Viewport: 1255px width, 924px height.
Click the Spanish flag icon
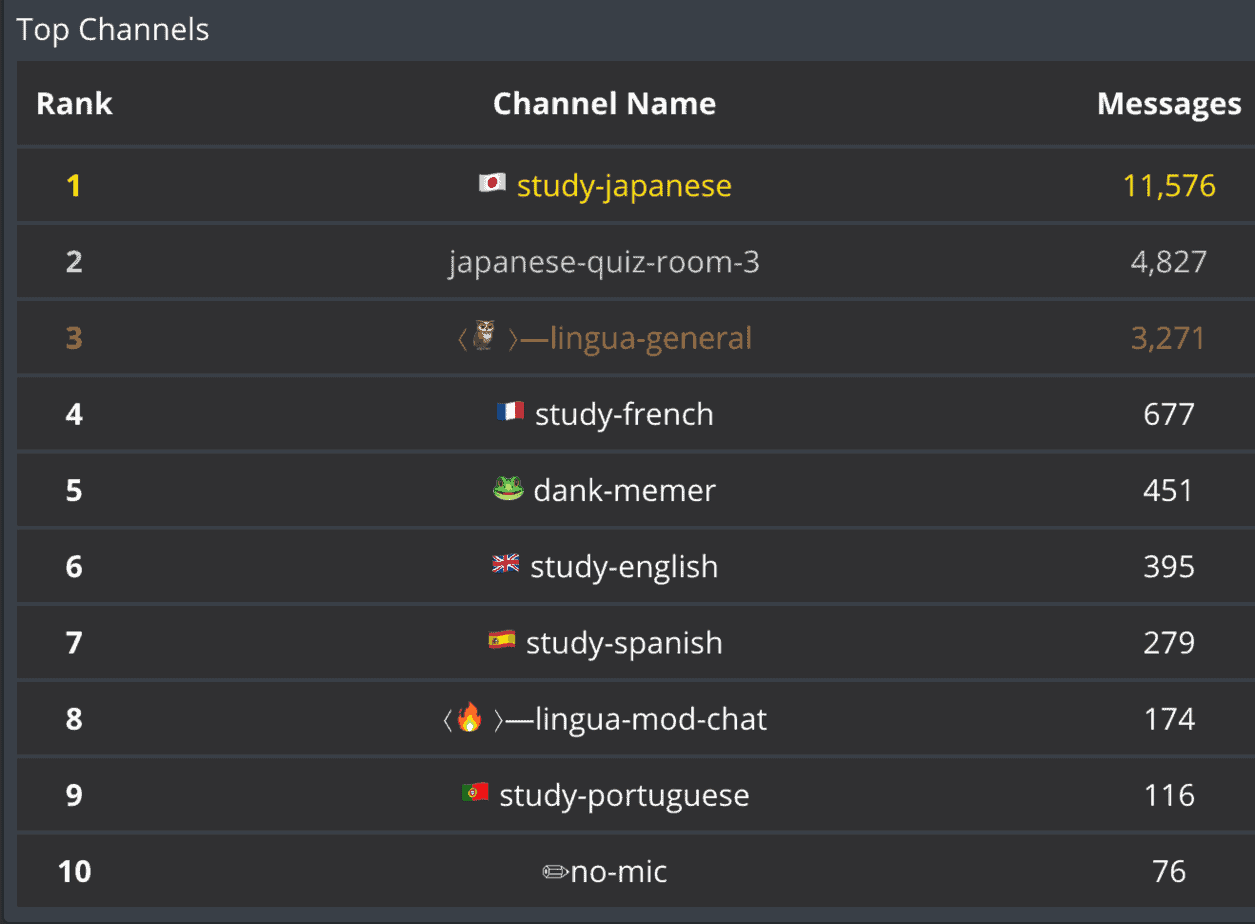tap(502, 640)
